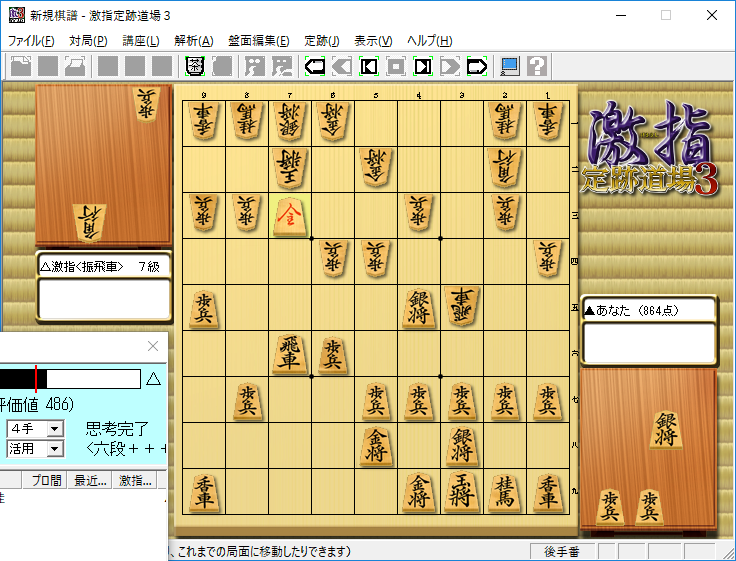The image size is (736, 561).
Task: Open the 表示(V) menu
Action: tap(373, 41)
